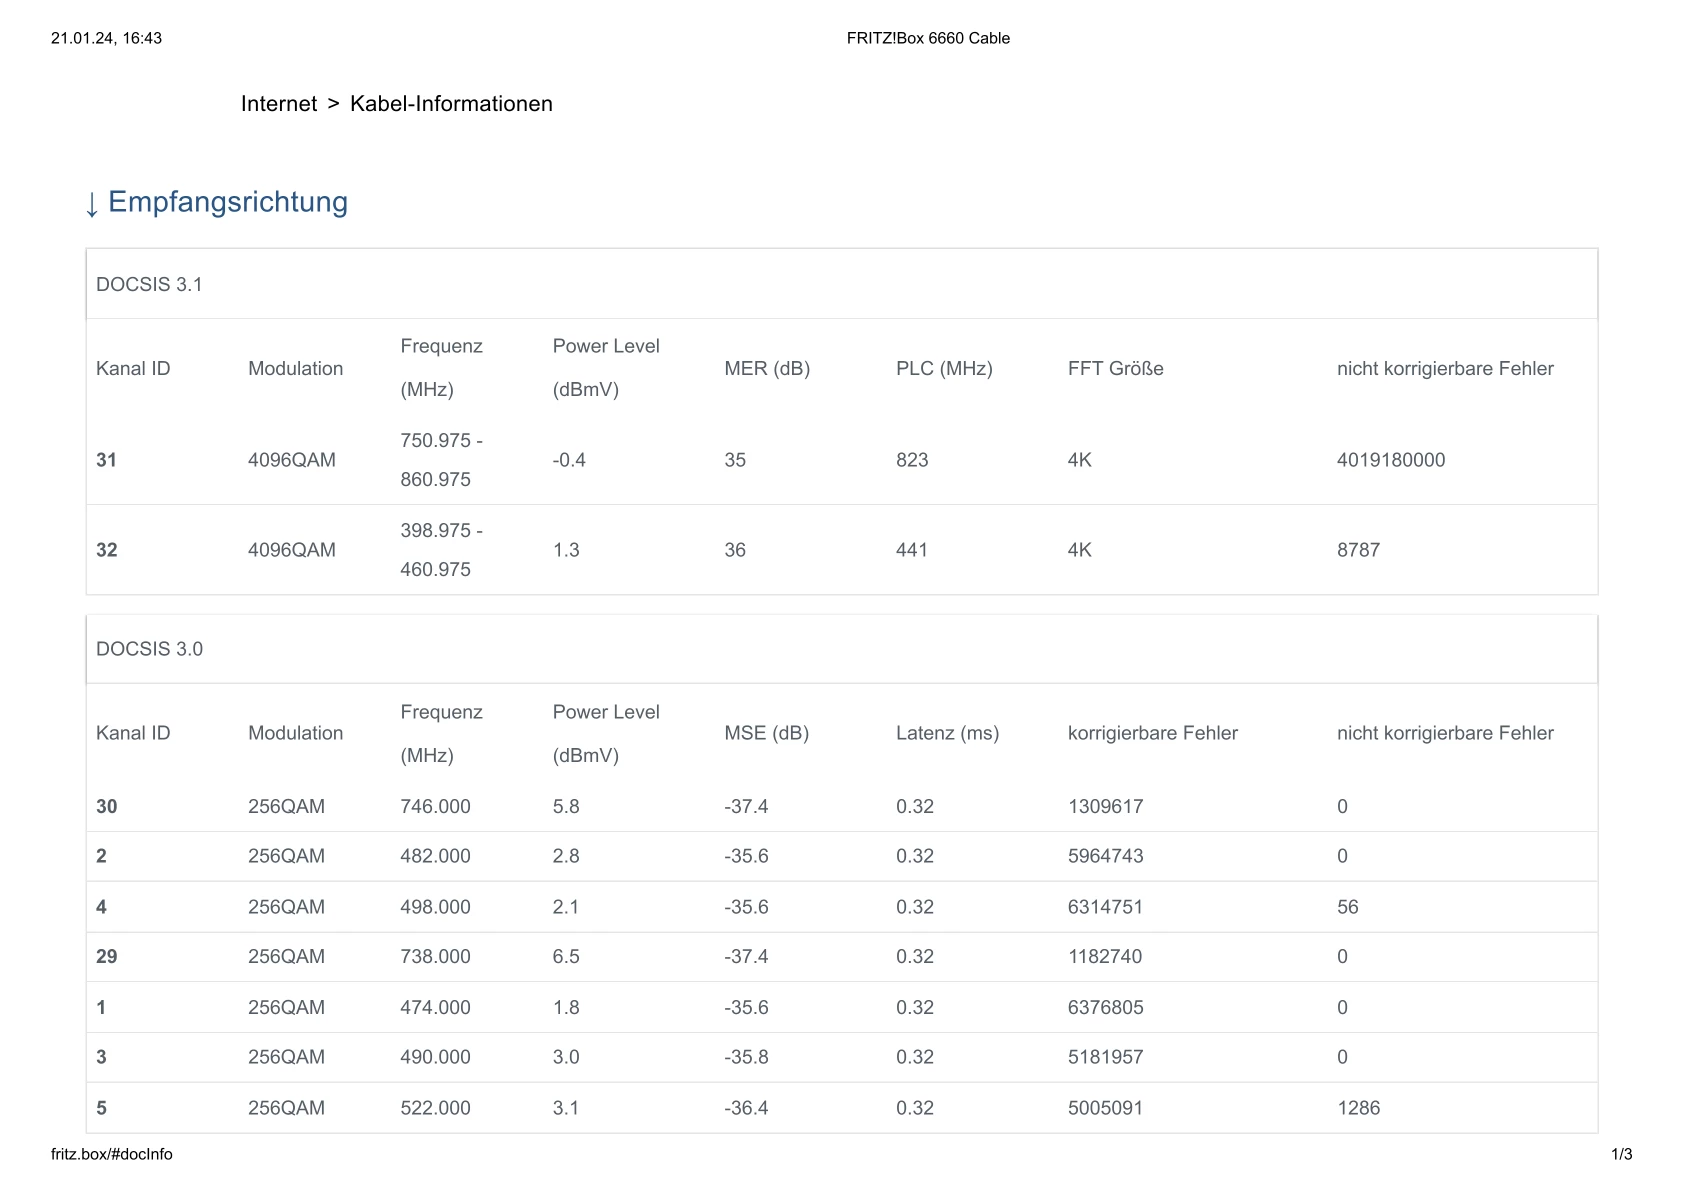Click the korrigierbare Fehler column header
This screenshot has width=1683, height=1189.
point(1152,733)
